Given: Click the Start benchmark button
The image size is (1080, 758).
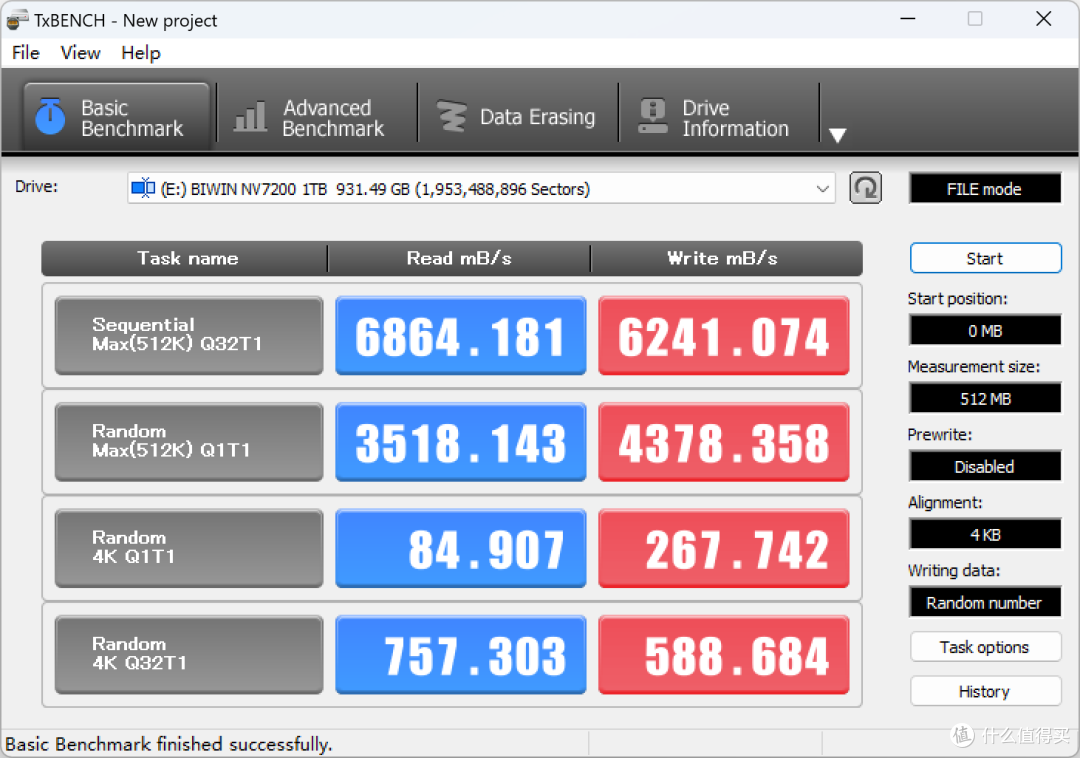Looking at the screenshot, I should coord(985,258).
